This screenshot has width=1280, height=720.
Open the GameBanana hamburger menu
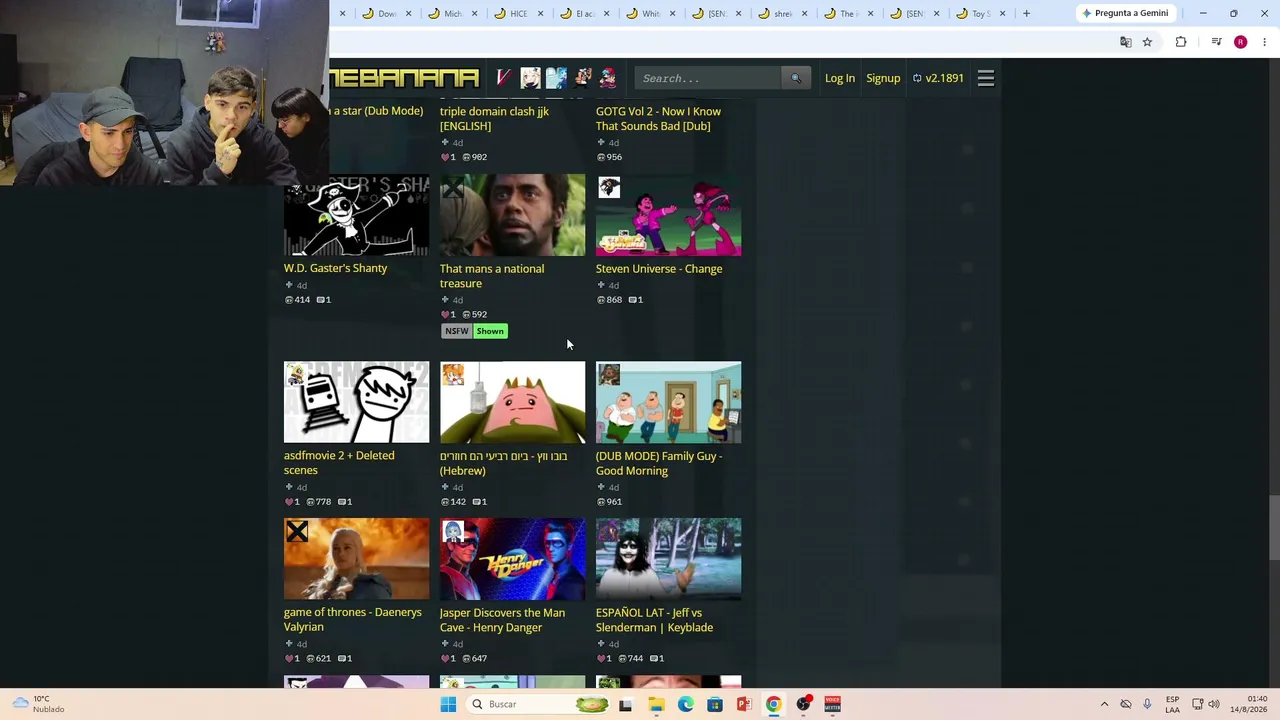pyautogui.click(x=985, y=78)
